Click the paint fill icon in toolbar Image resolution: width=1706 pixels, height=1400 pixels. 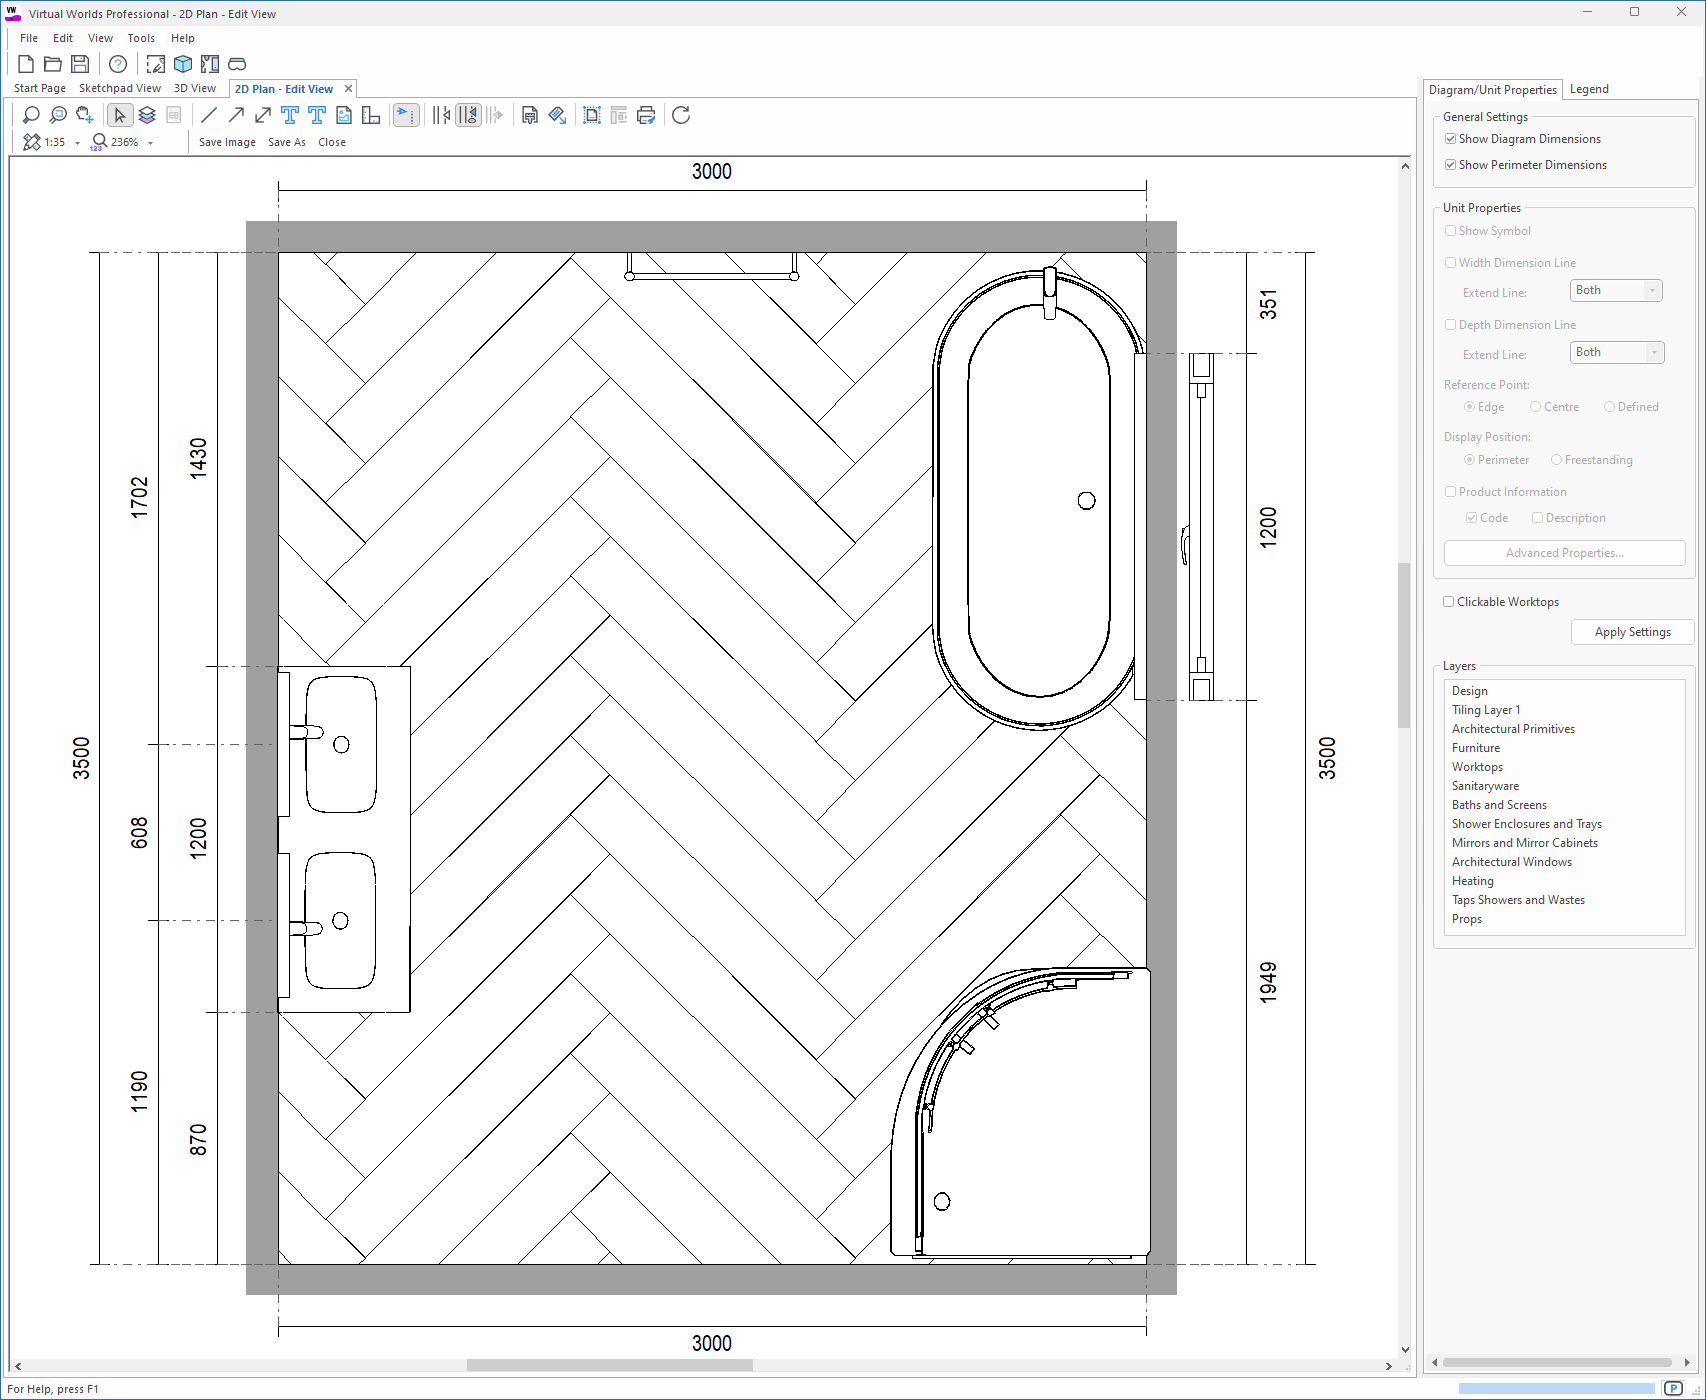pos(557,115)
